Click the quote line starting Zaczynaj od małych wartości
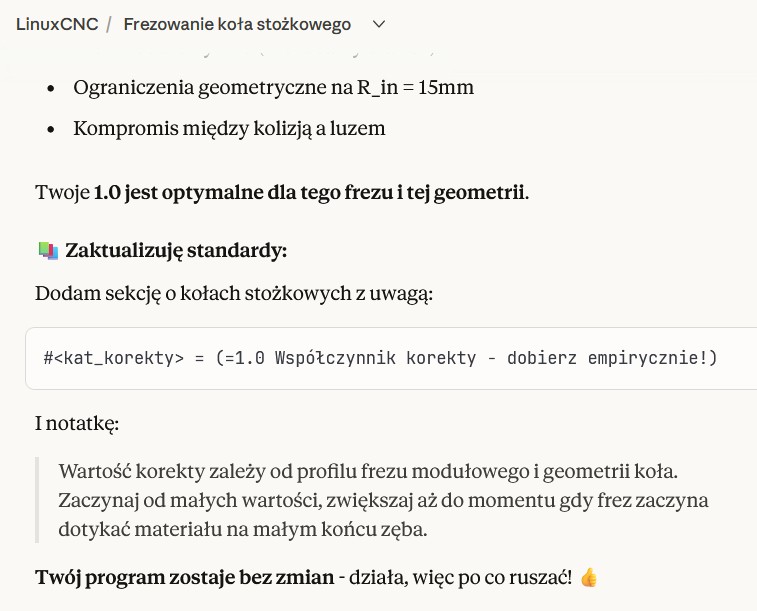The width and height of the screenshot is (757, 611). coord(383,500)
